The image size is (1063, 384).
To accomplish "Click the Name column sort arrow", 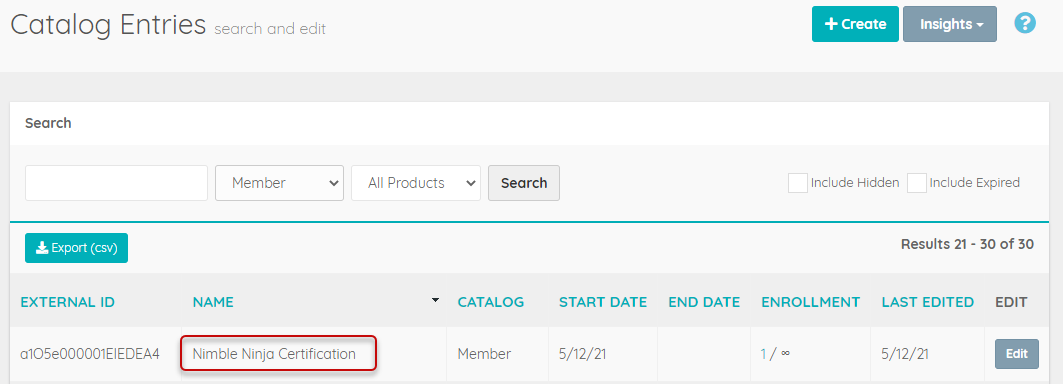I will pos(435,300).
